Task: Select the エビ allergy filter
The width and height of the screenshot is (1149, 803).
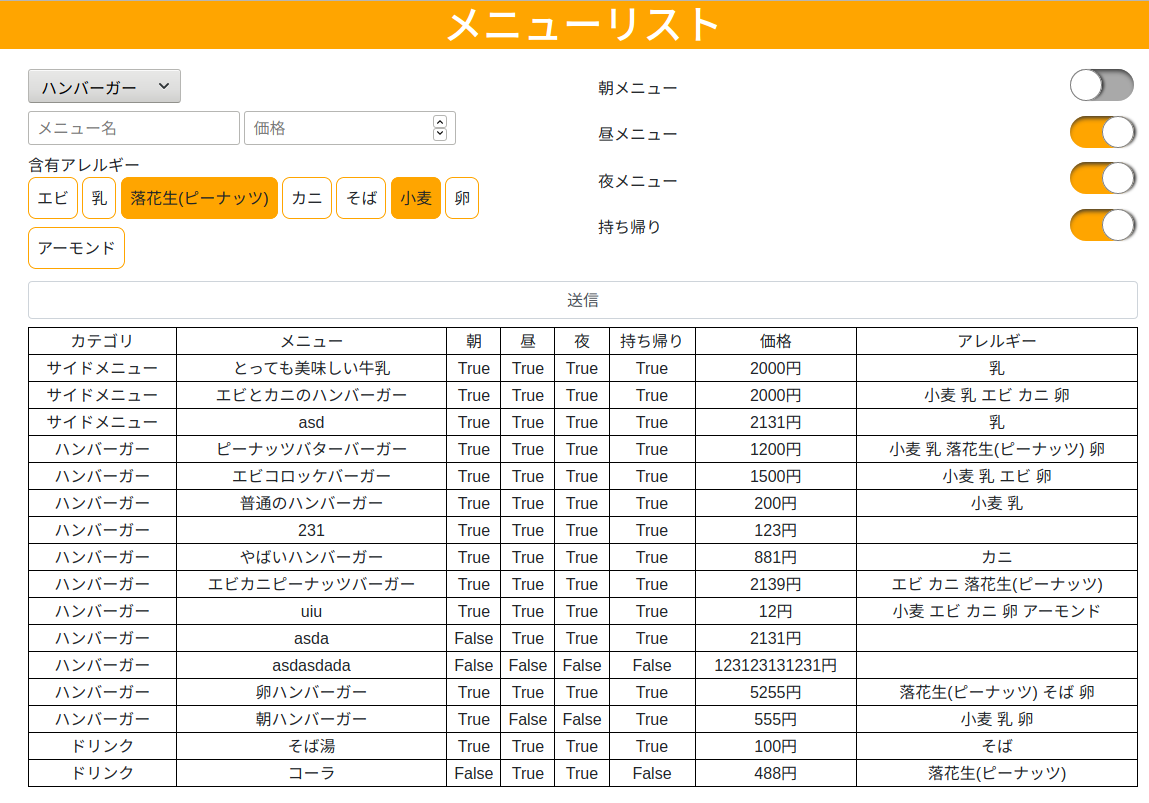Action: tap(53, 198)
